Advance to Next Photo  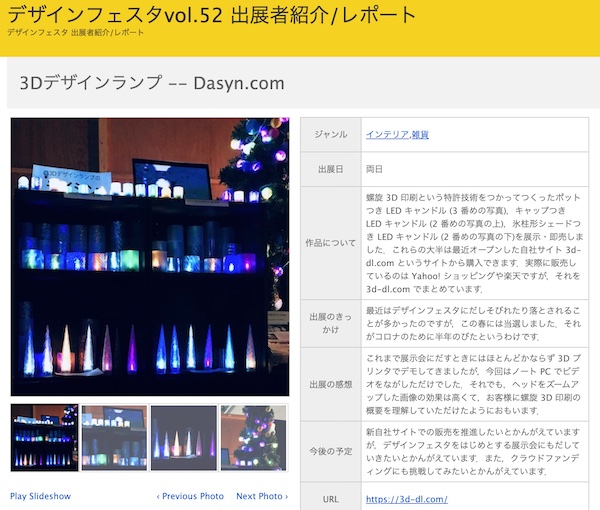262,496
